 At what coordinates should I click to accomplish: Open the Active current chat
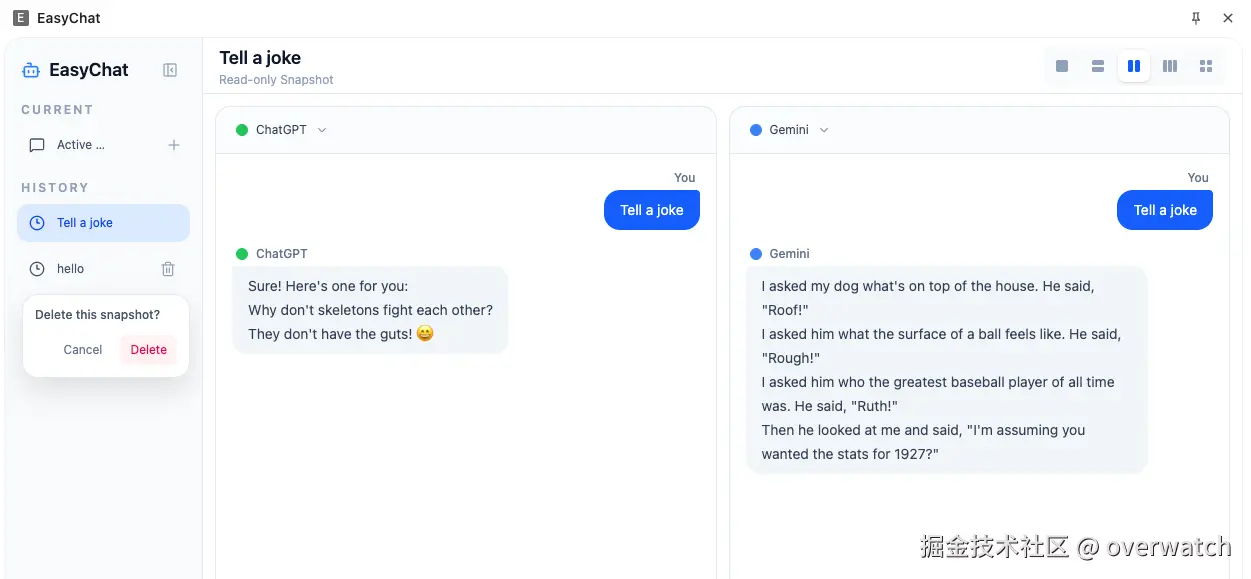point(81,145)
